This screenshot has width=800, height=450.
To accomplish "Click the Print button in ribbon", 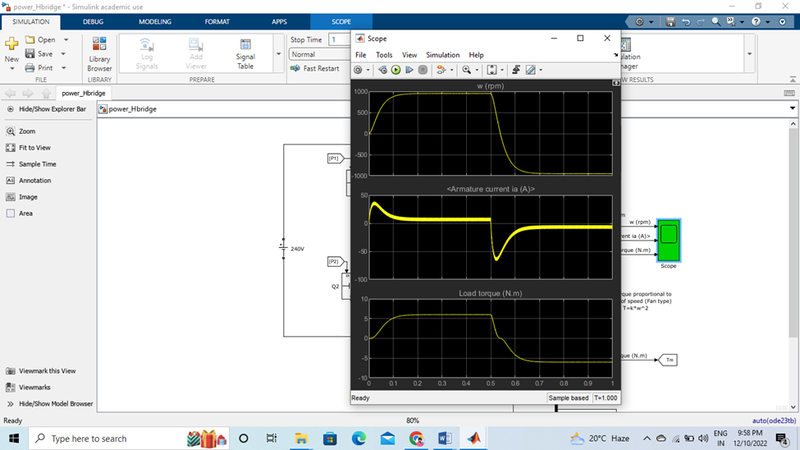I will pos(39,68).
